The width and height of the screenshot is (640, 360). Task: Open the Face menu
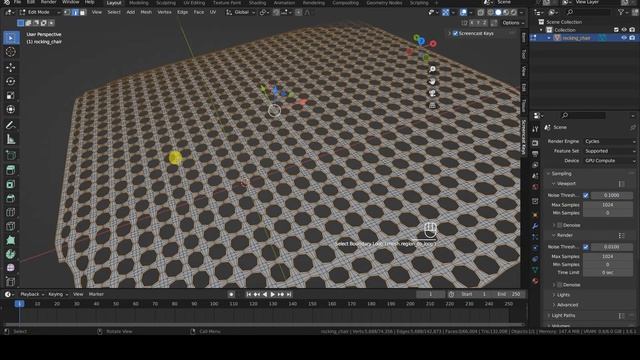point(199,13)
